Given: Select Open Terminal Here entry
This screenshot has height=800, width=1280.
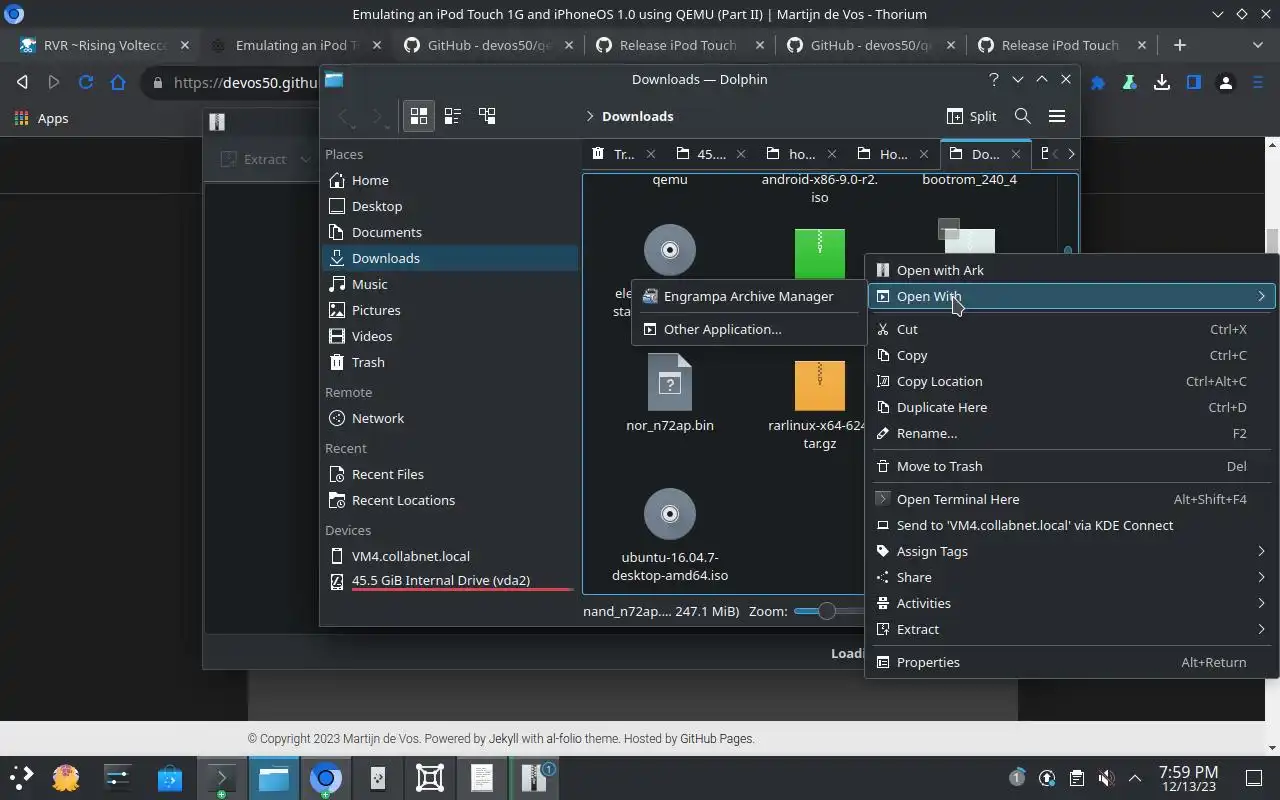Looking at the screenshot, I should [x=1071, y=499].
